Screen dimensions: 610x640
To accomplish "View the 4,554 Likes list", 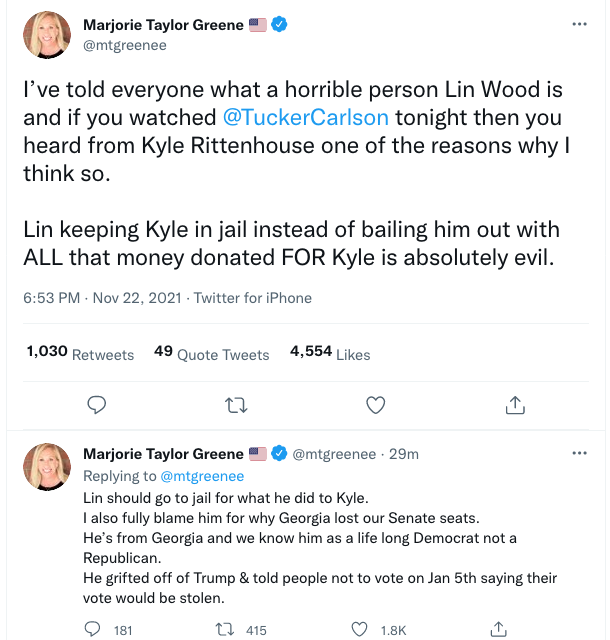I will point(330,353).
